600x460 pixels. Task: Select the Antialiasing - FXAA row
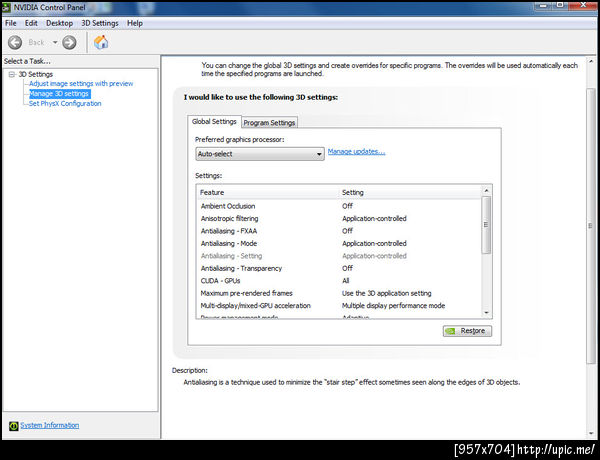point(339,231)
